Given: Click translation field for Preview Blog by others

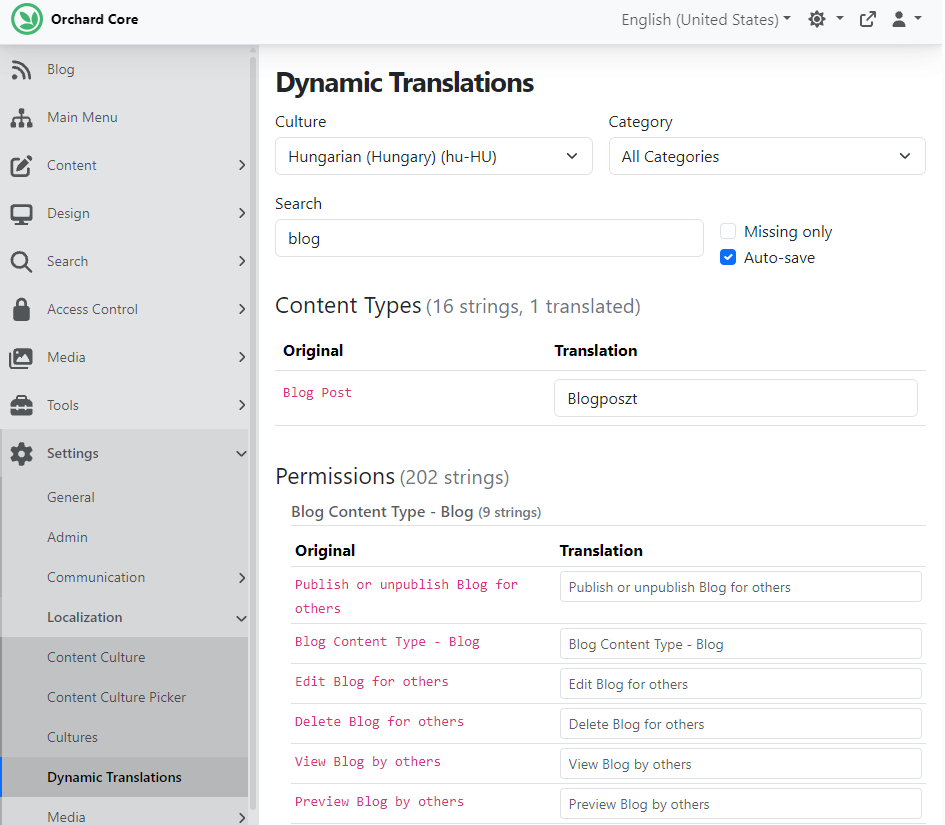Looking at the screenshot, I should (741, 804).
